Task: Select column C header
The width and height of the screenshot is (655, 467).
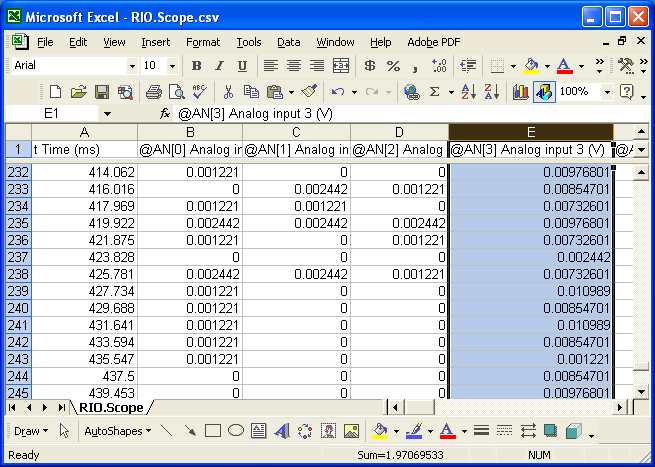Action: point(296,132)
